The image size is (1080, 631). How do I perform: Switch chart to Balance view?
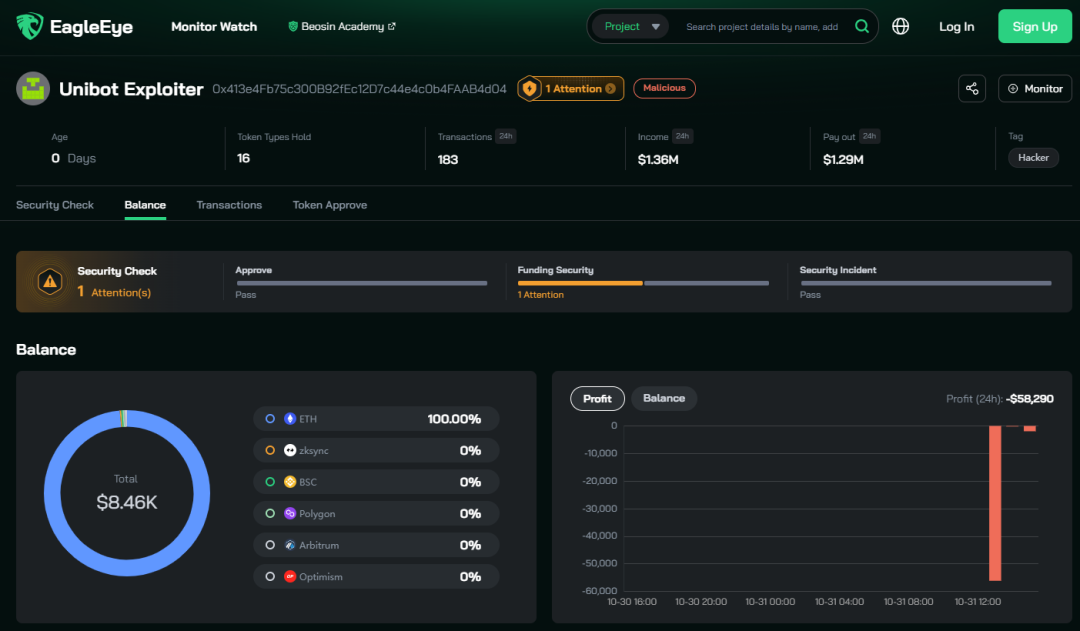(x=664, y=398)
